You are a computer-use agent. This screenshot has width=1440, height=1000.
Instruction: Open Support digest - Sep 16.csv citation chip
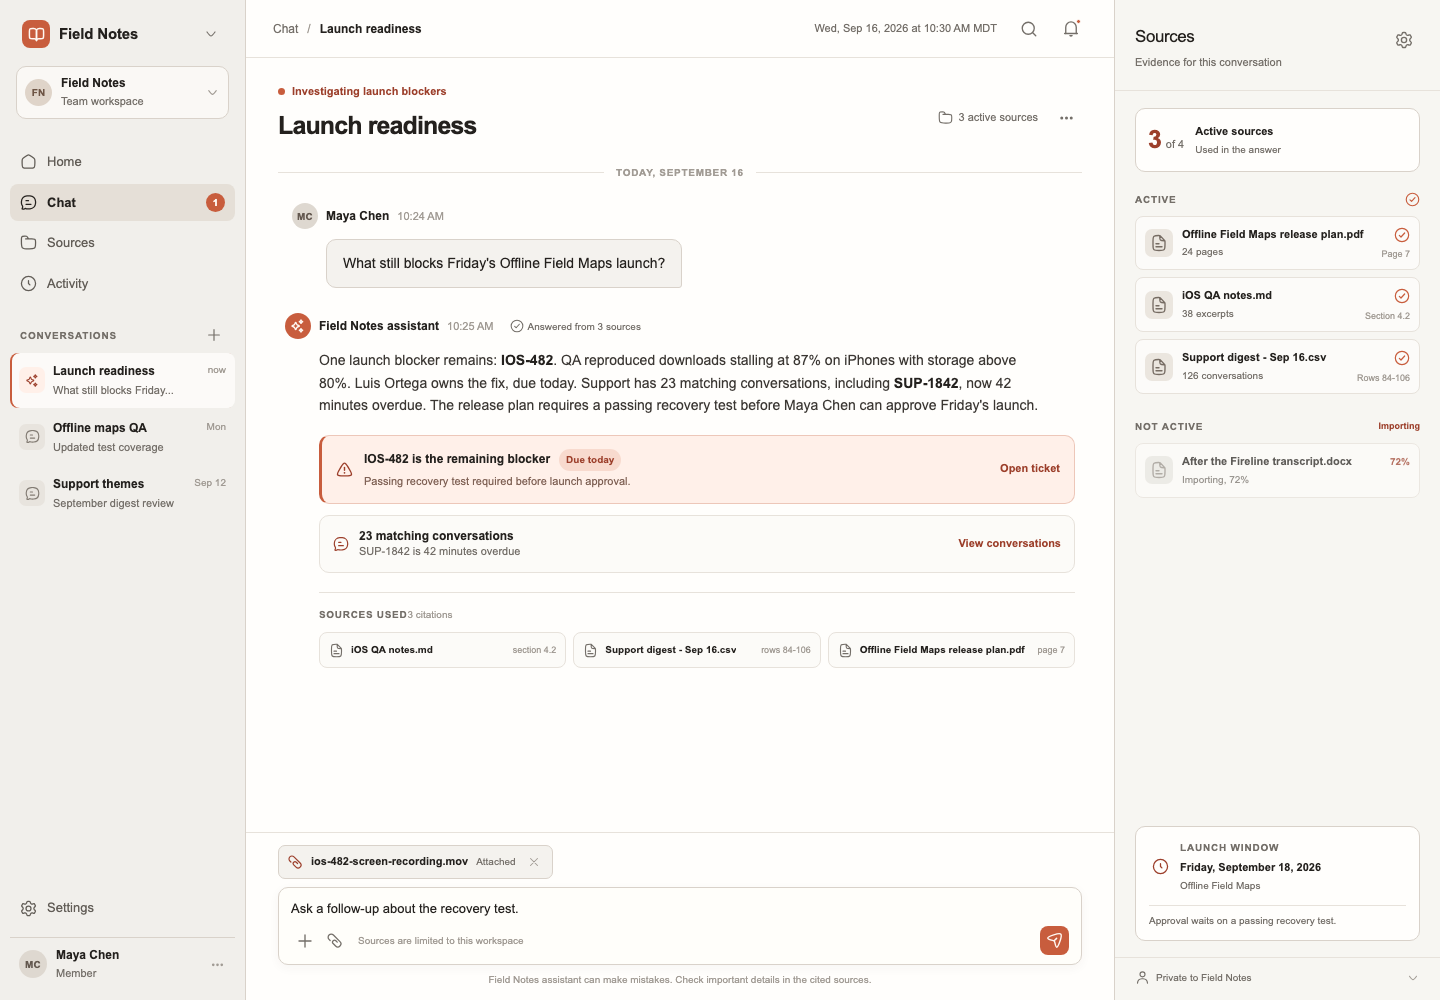point(697,650)
